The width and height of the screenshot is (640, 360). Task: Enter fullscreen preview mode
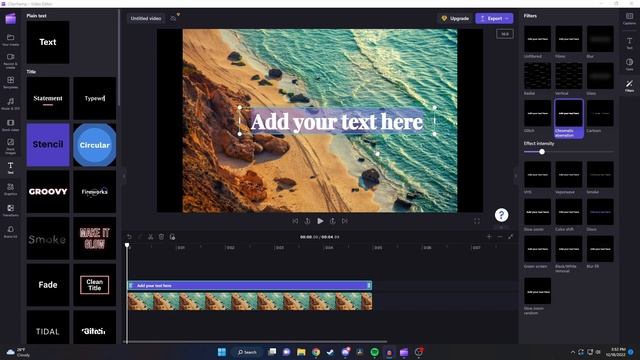tap(477, 221)
